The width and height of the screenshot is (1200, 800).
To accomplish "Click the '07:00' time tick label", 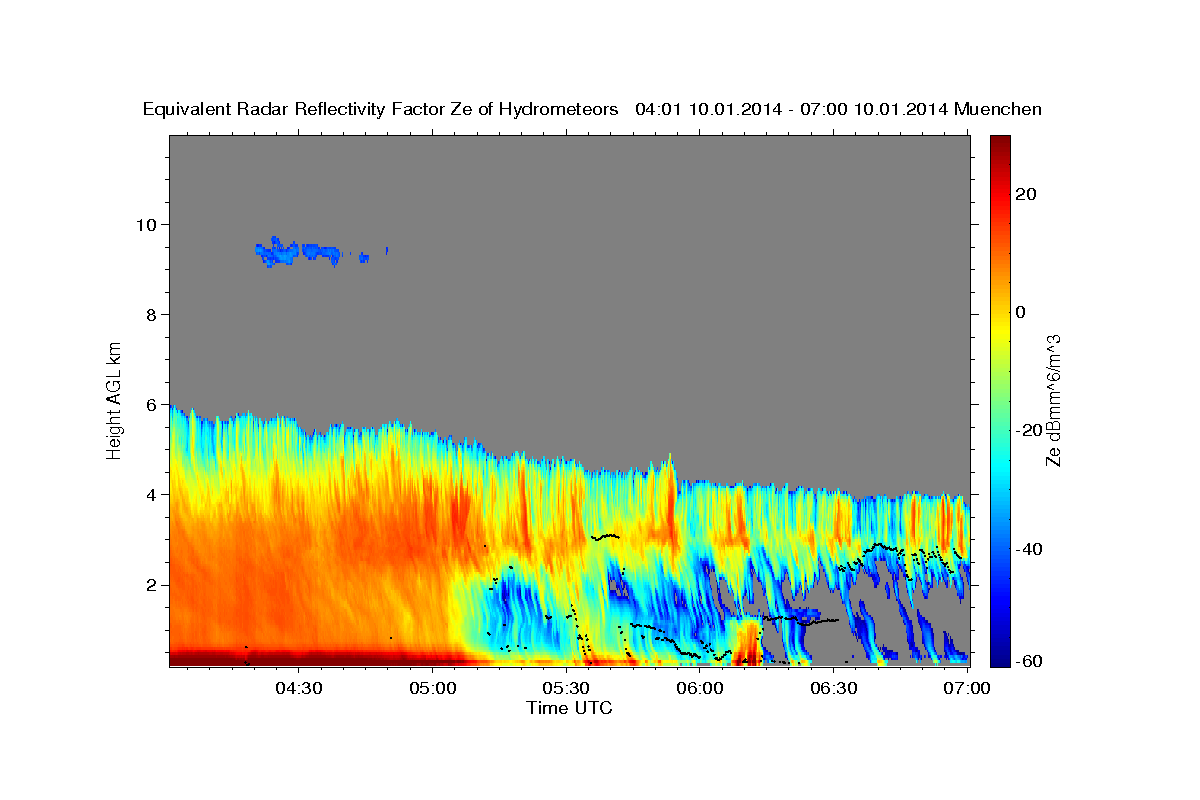I will click(967, 688).
